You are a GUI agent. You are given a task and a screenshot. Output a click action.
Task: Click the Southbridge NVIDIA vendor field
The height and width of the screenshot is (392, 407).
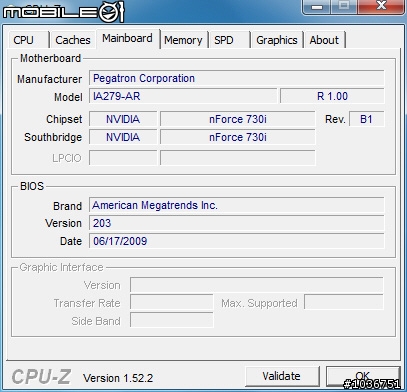(x=123, y=137)
